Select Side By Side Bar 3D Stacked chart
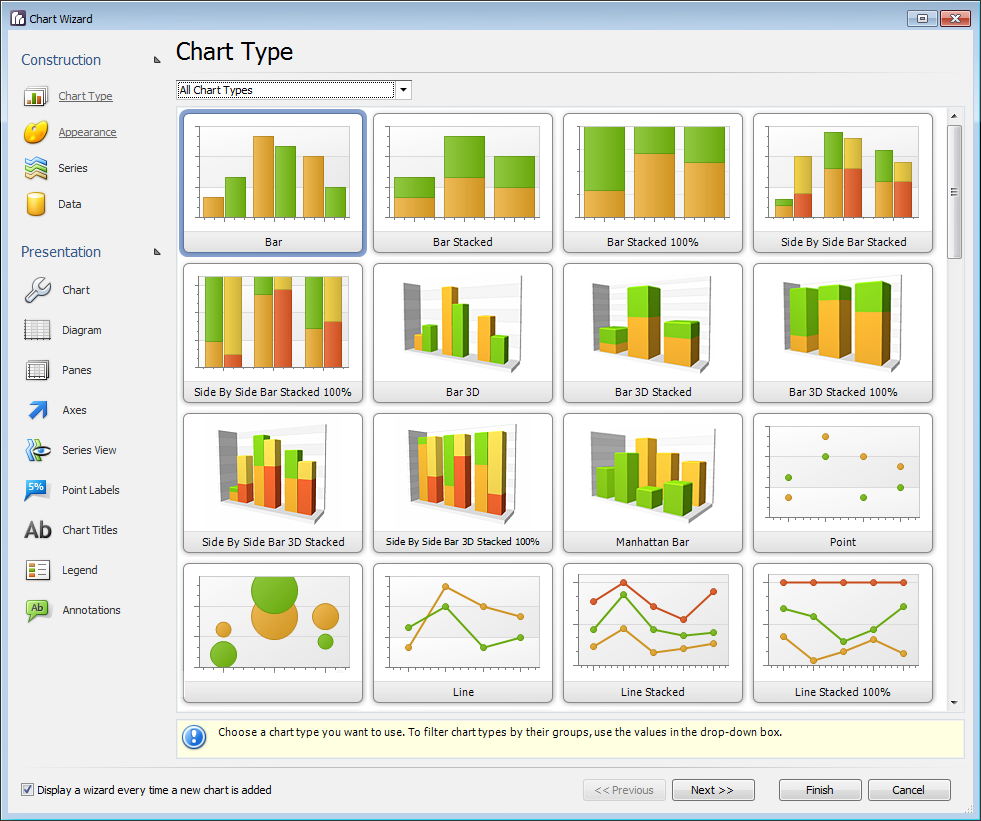Viewport: 981px width, 821px height. pyautogui.click(x=273, y=483)
